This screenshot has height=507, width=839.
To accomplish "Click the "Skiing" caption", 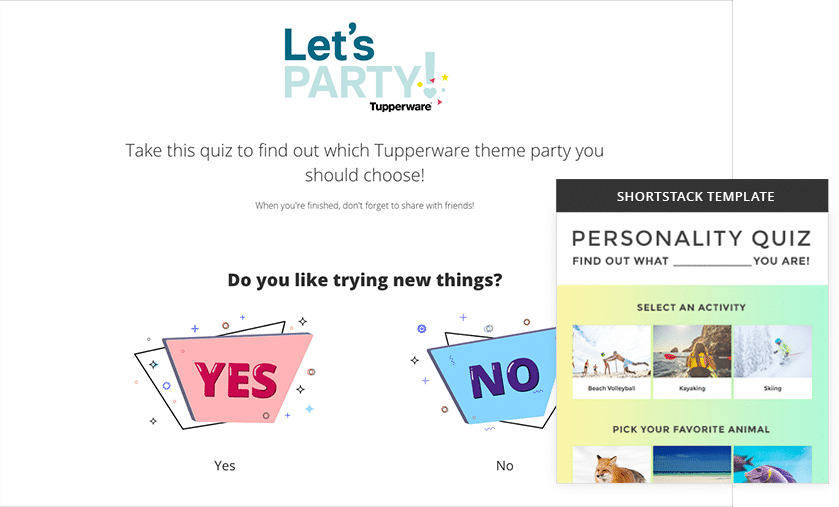I will (x=772, y=388).
